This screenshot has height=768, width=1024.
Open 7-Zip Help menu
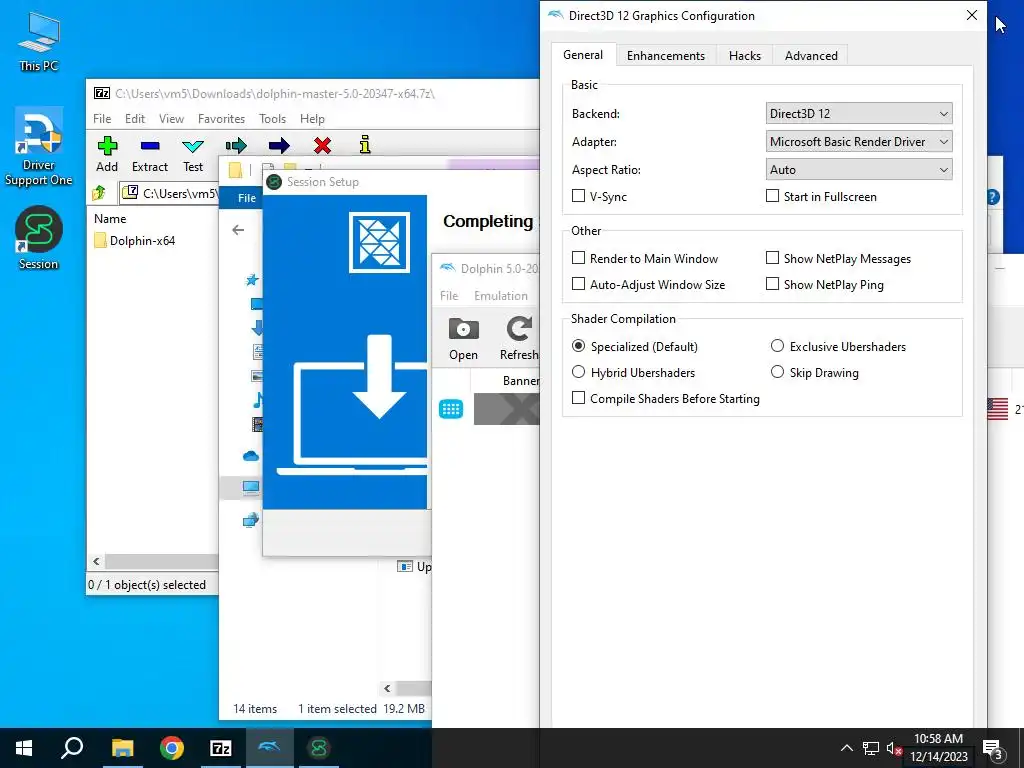312,119
